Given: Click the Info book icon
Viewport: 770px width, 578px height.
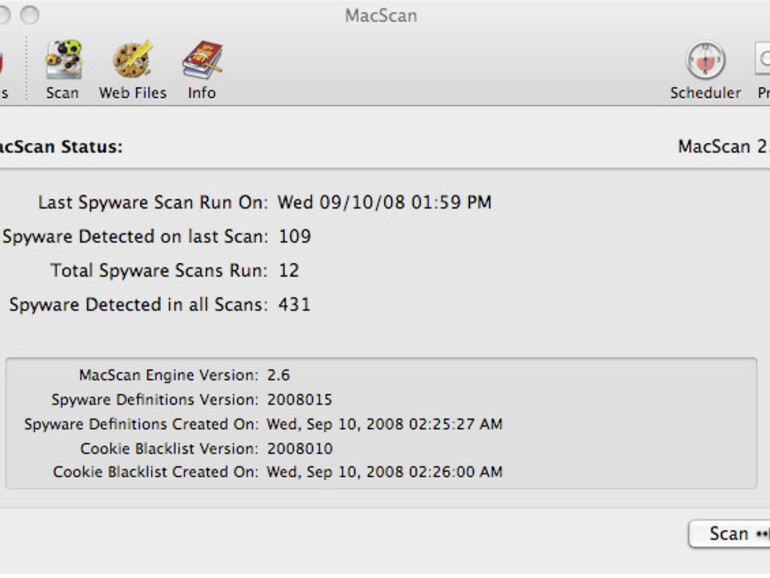Looking at the screenshot, I should (x=201, y=61).
